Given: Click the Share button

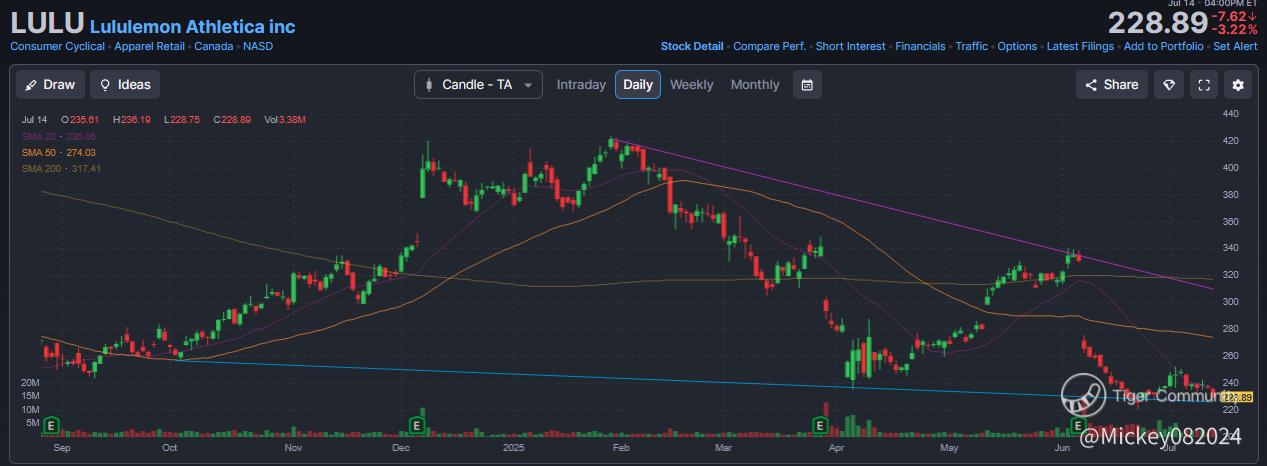Looking at the screenshot, I should coord(1112,85).
